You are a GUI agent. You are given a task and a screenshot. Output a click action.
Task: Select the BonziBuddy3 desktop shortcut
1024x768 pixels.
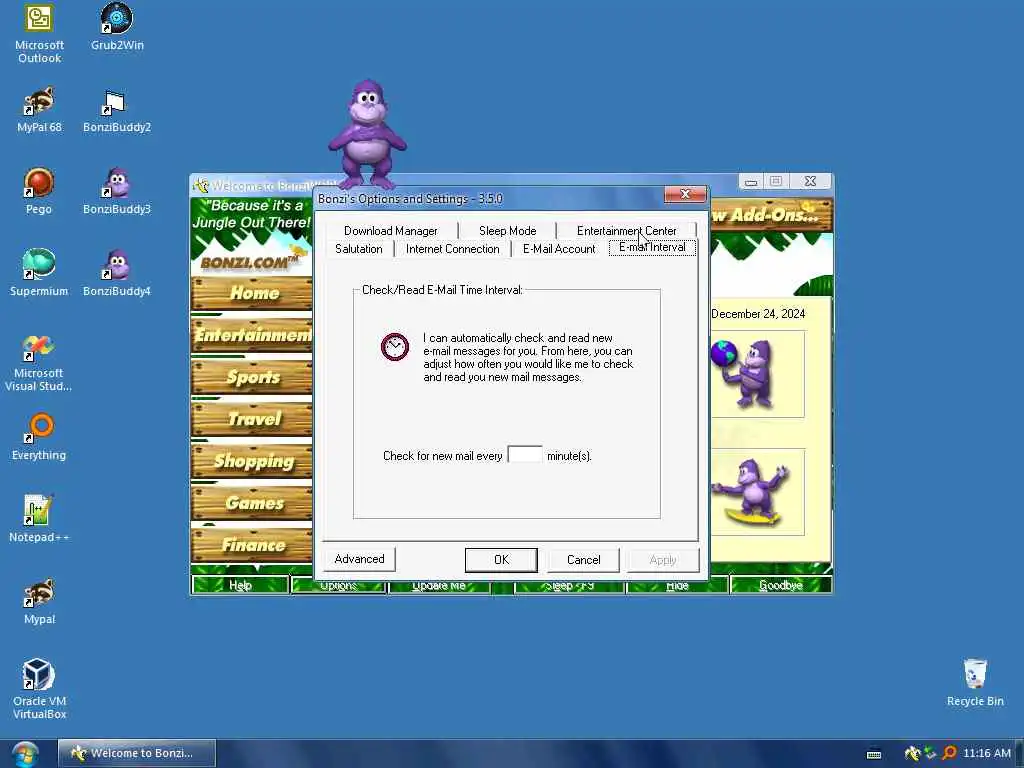pyautogui.click(x=117, y=191)
